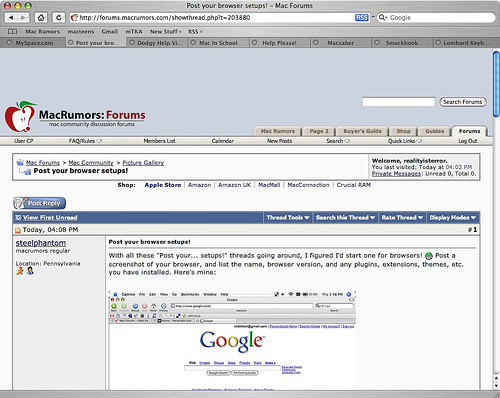The height and width of the screenshot is (398, 500).
Task: Open the Crucial RAM shop link
Action: click(354, 185)
